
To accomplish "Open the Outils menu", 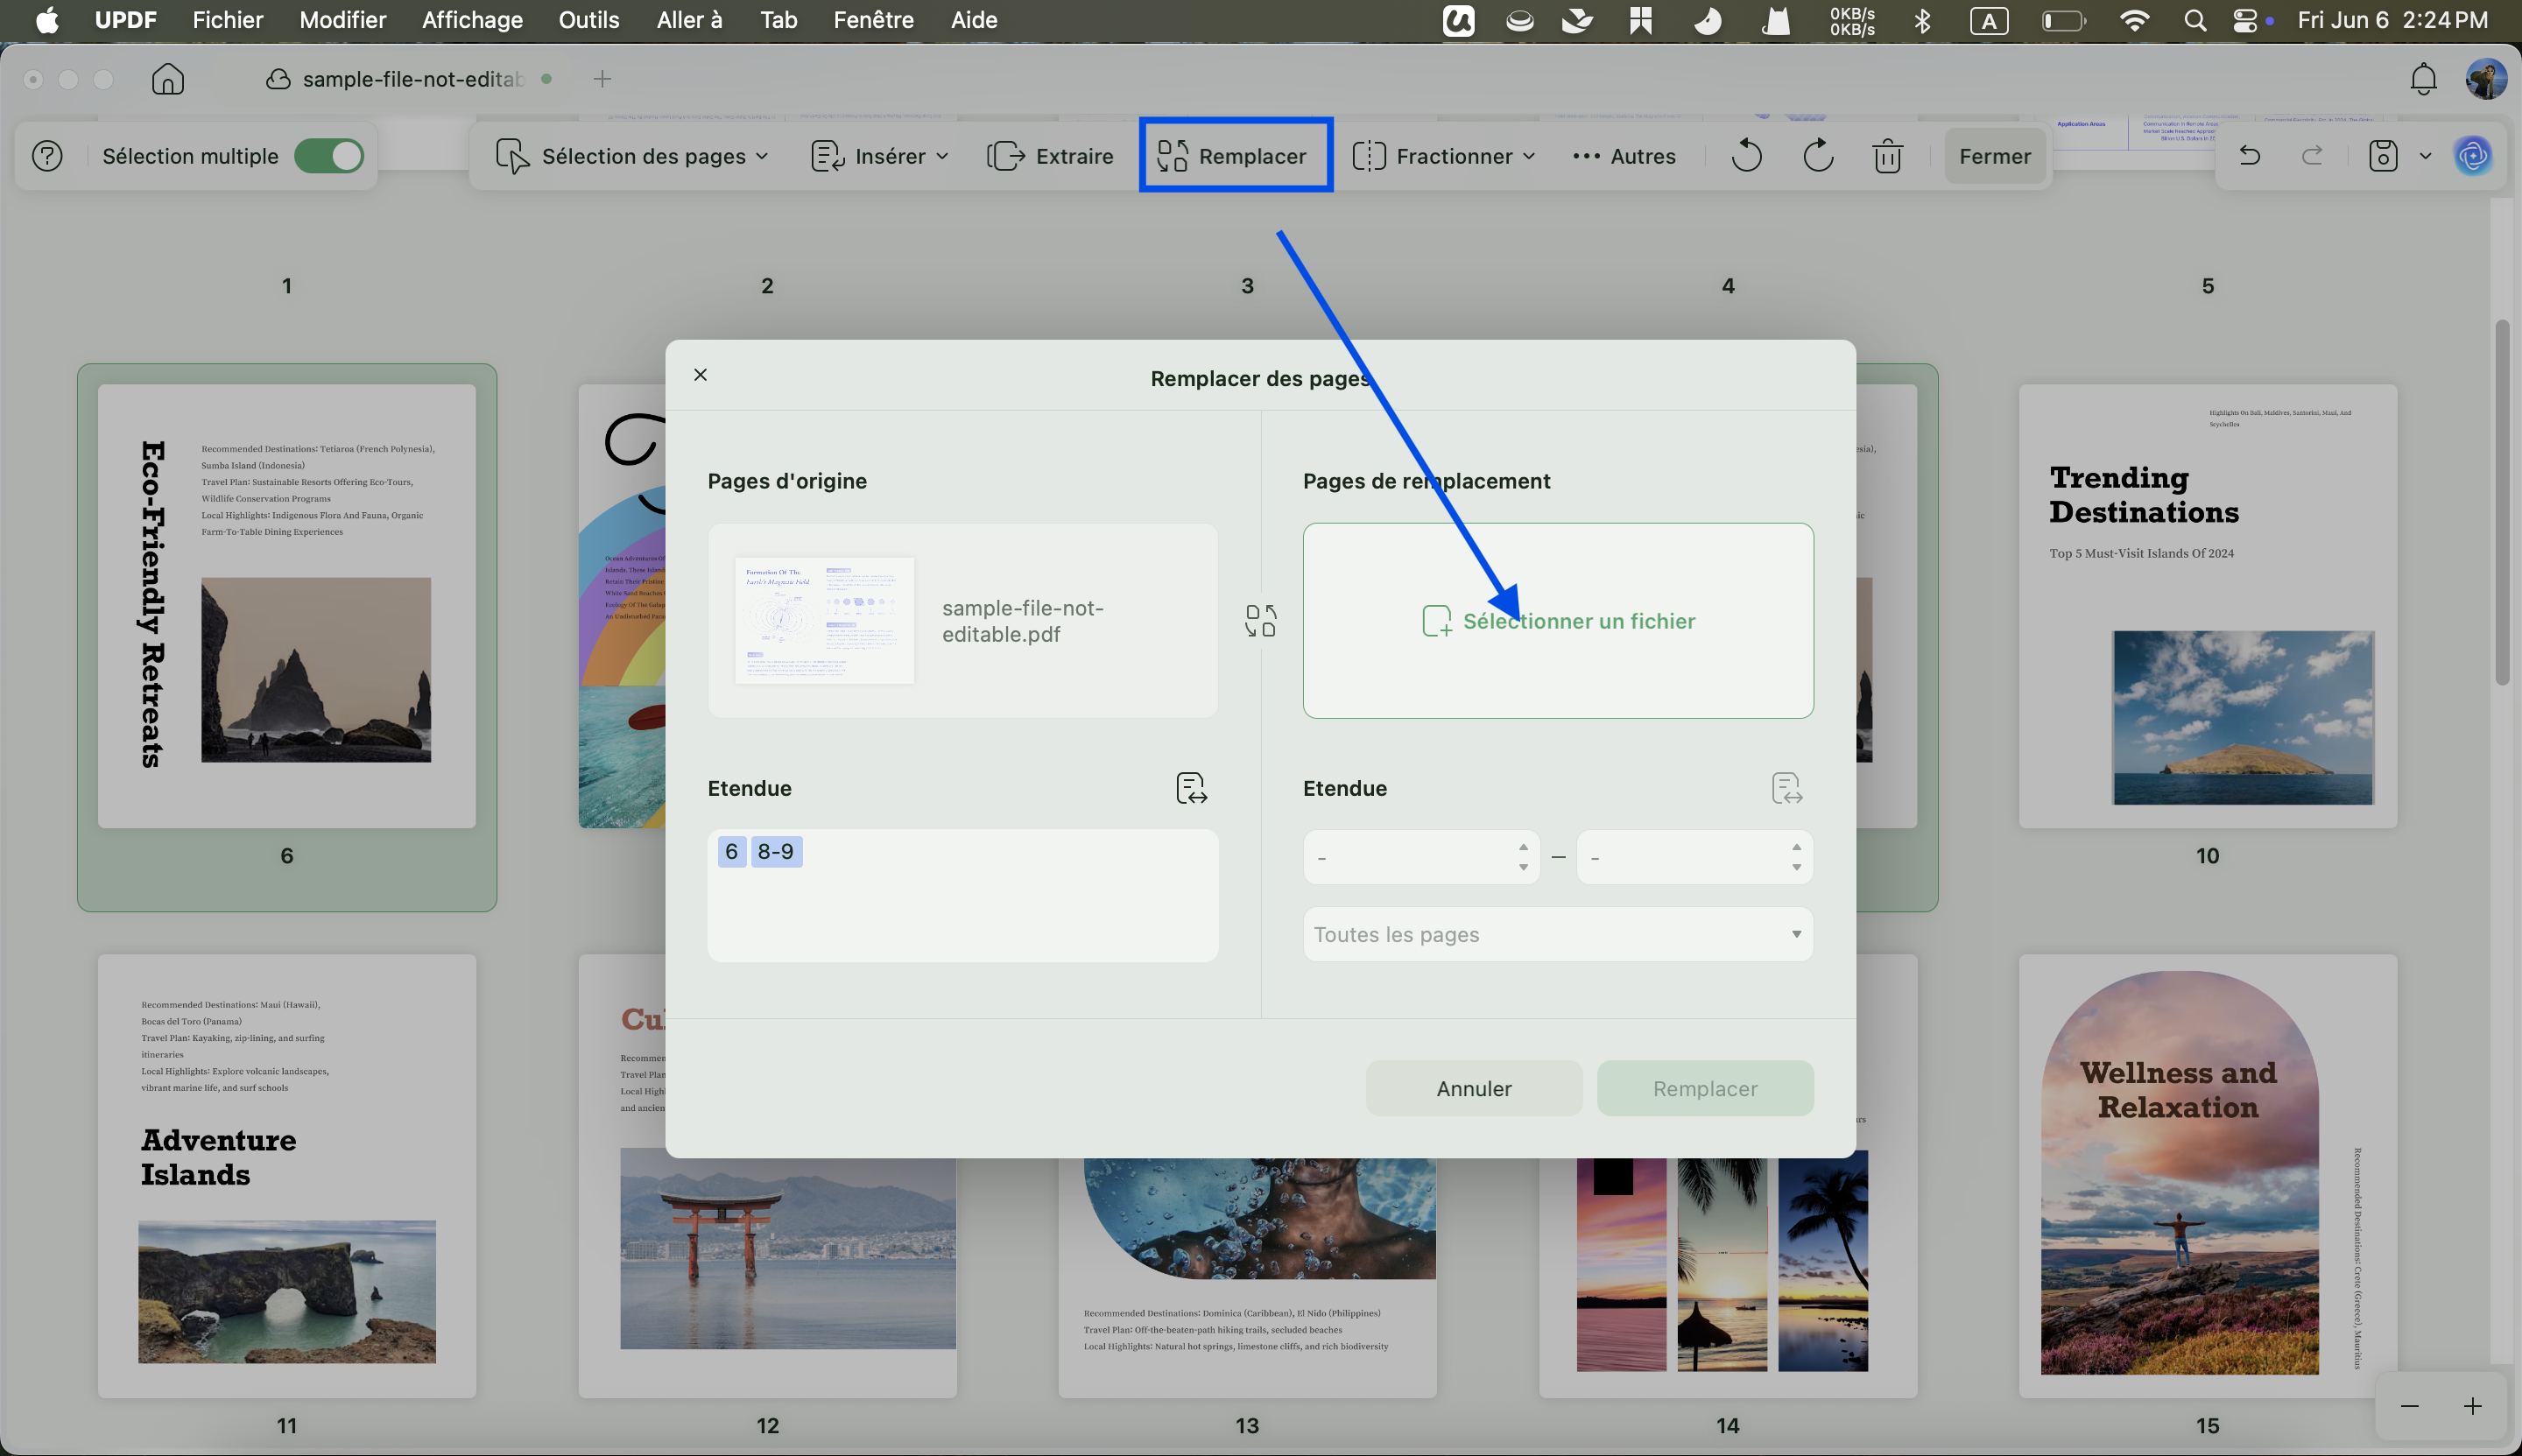I will pyautogui.click(x=589, y=20).
